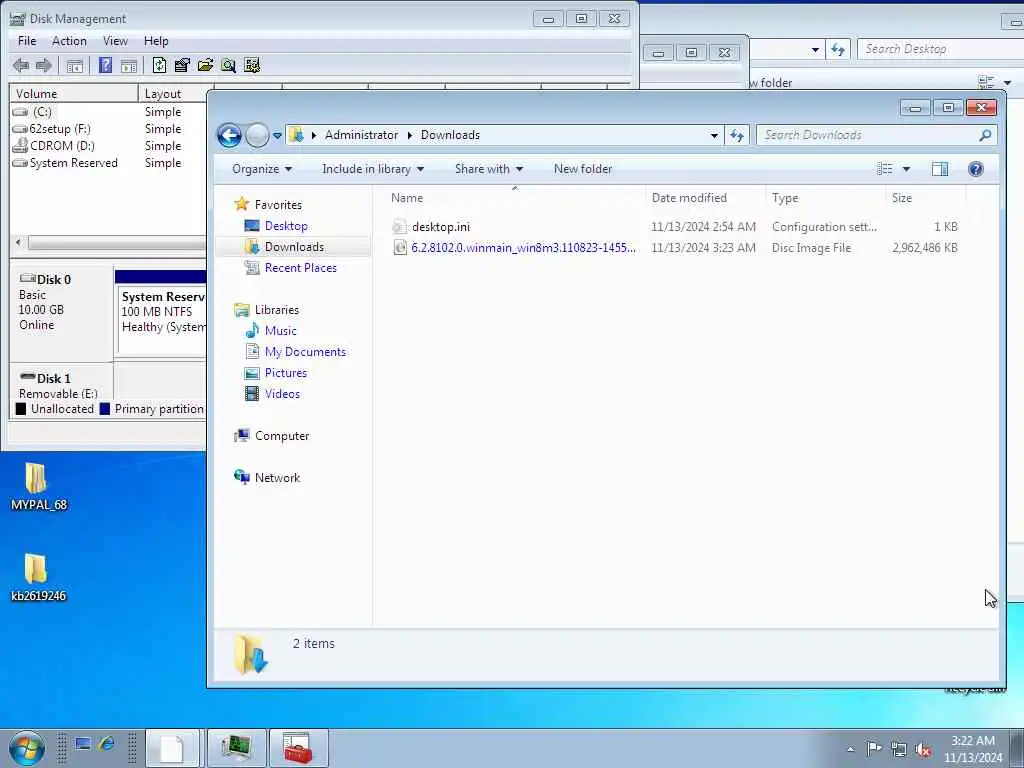Click refresh button next to Downloads address bar
The image size is (1024, 768).
point(737,136)
